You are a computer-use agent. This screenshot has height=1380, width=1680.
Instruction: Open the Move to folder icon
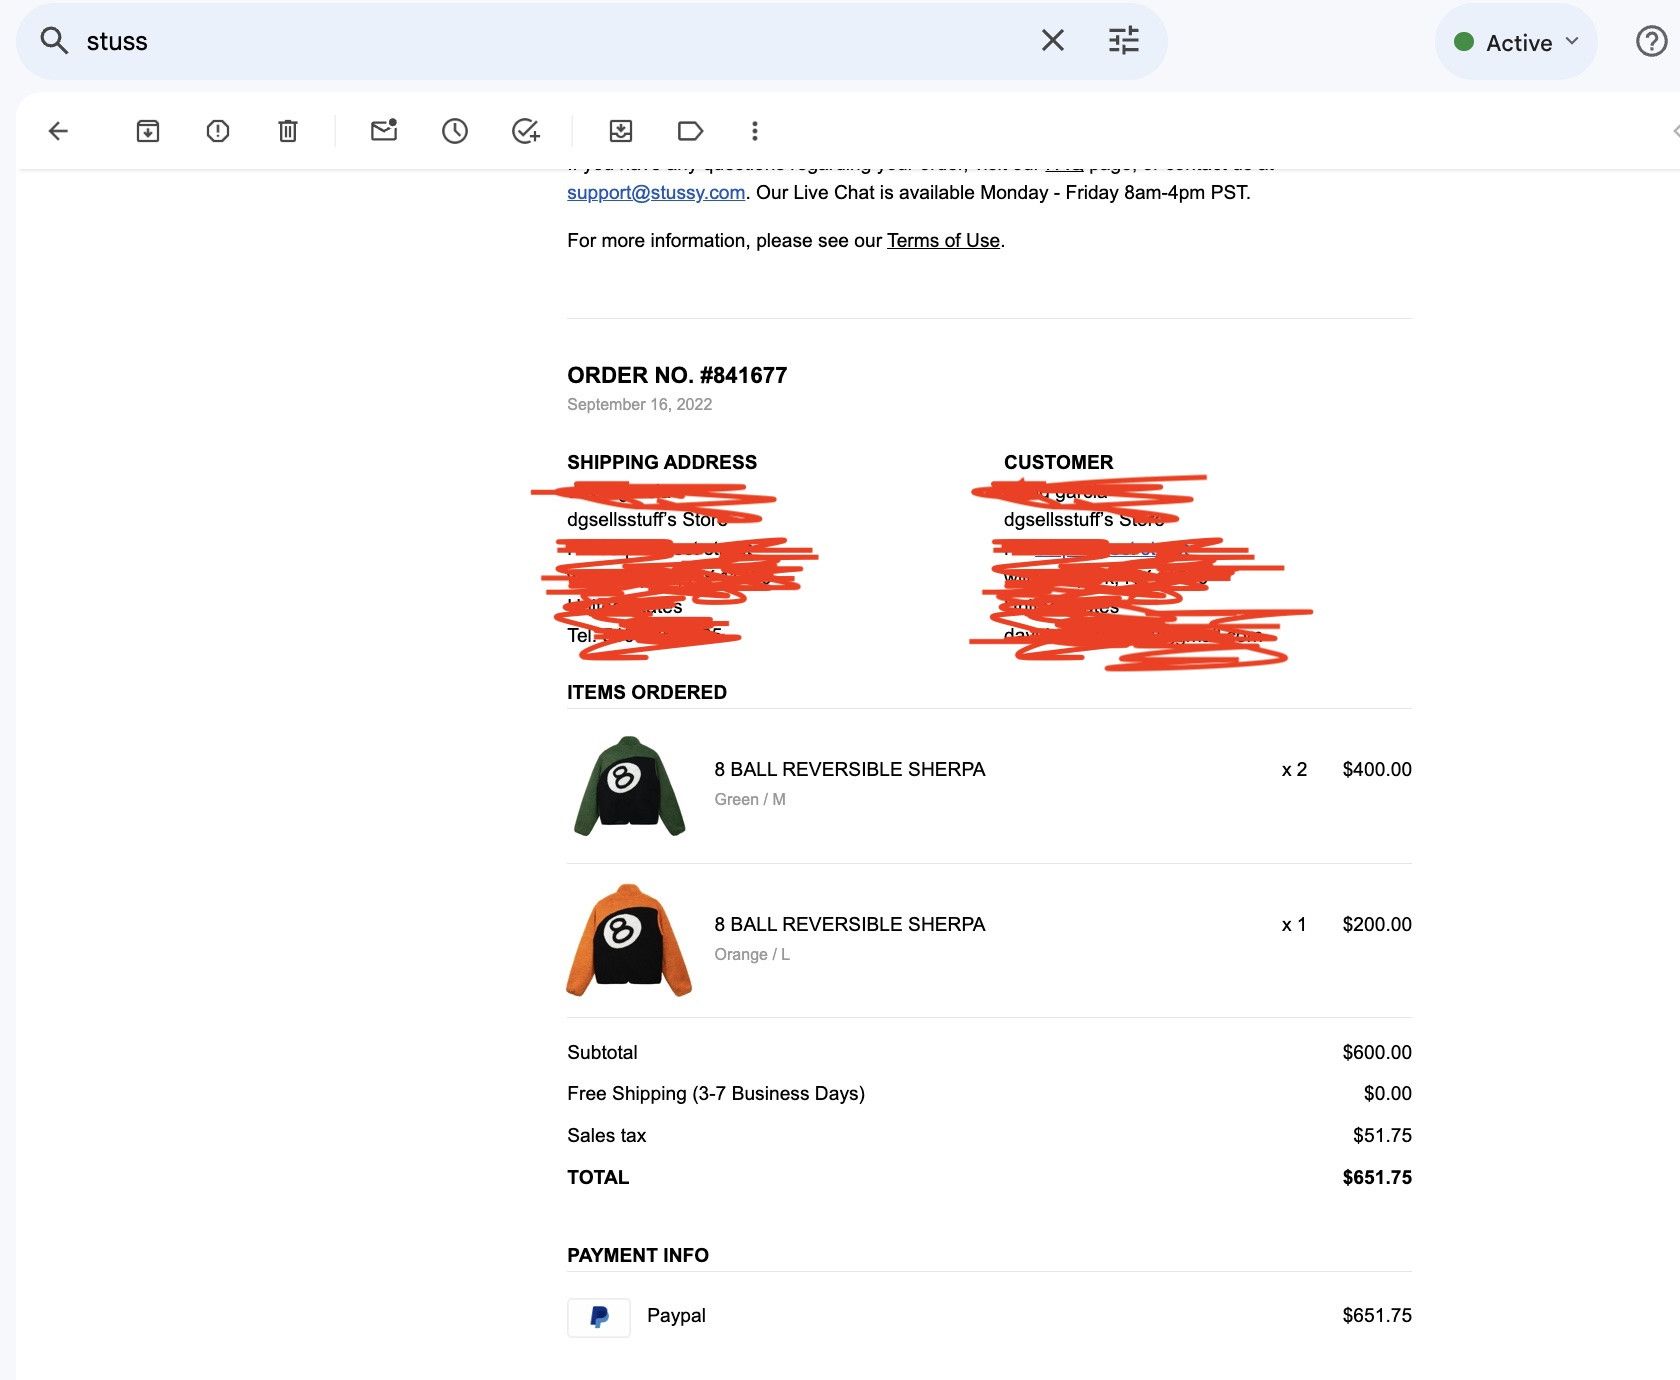(621, 131)
